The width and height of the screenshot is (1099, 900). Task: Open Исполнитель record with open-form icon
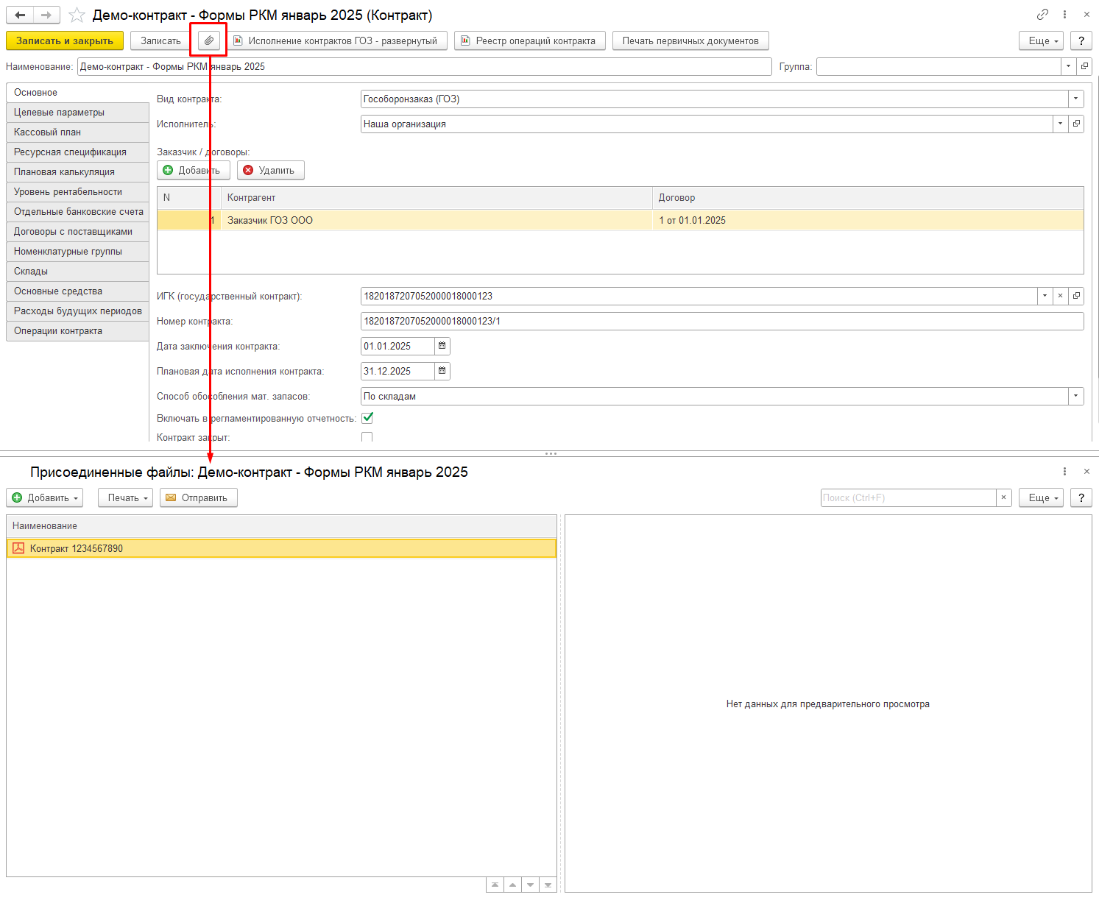click(1076, 124)
